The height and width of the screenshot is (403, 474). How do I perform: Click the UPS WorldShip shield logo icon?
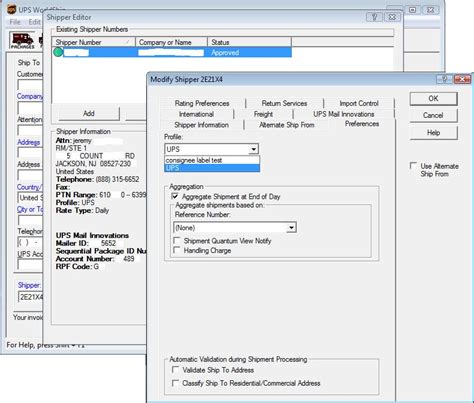pos(12,9)
